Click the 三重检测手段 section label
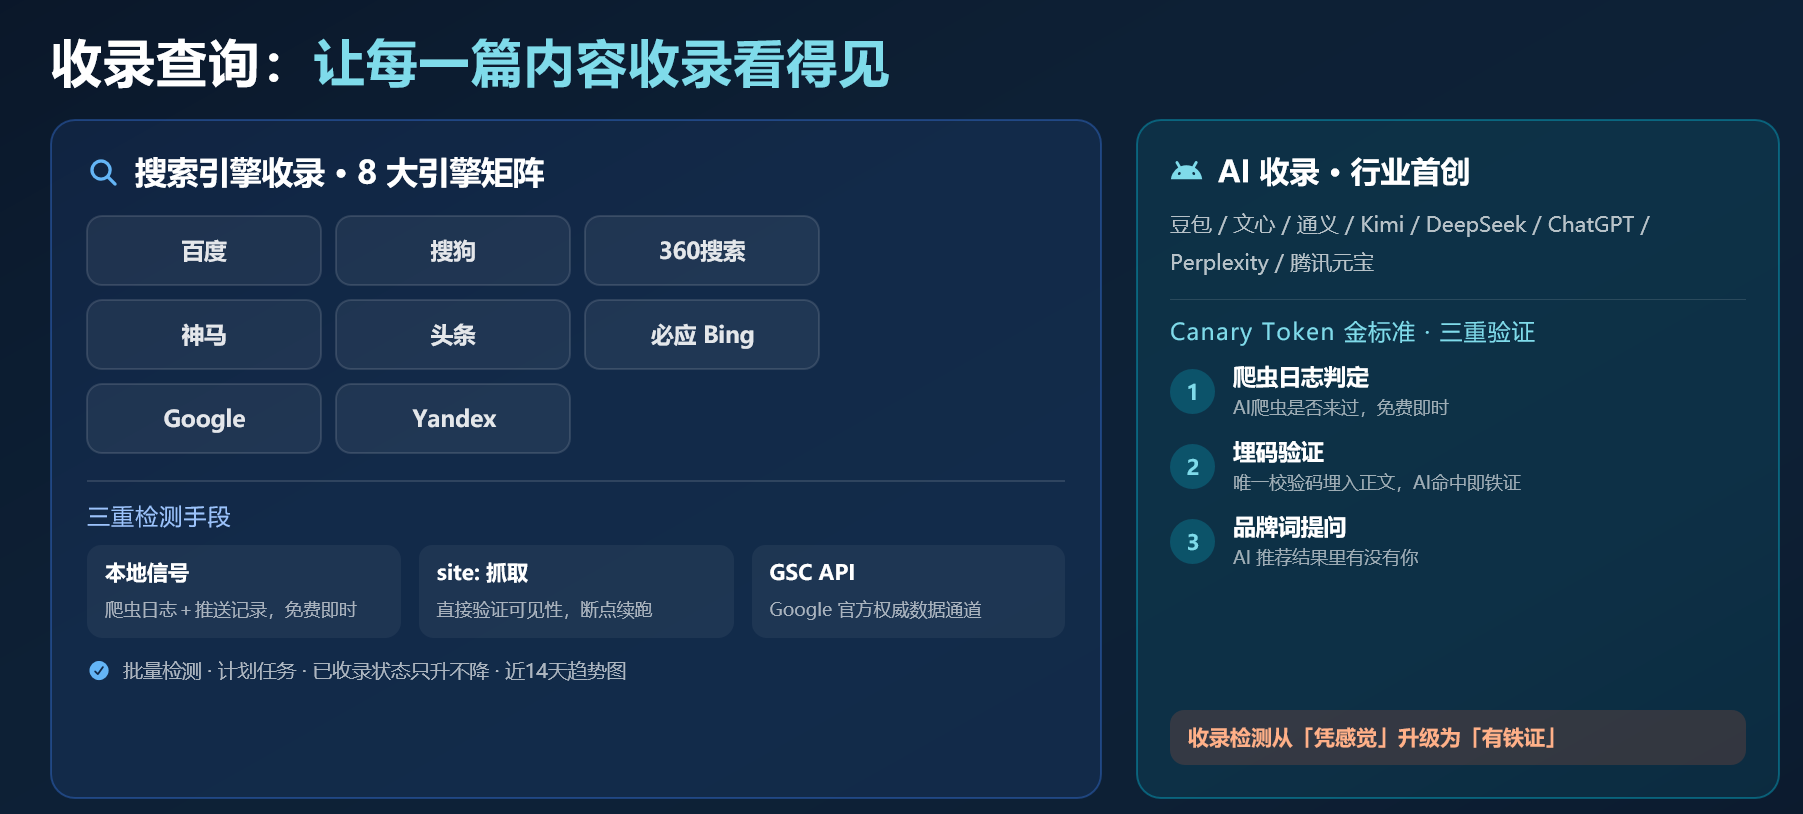This screenshot has height=814, width=1803. (x=159, y=517)
